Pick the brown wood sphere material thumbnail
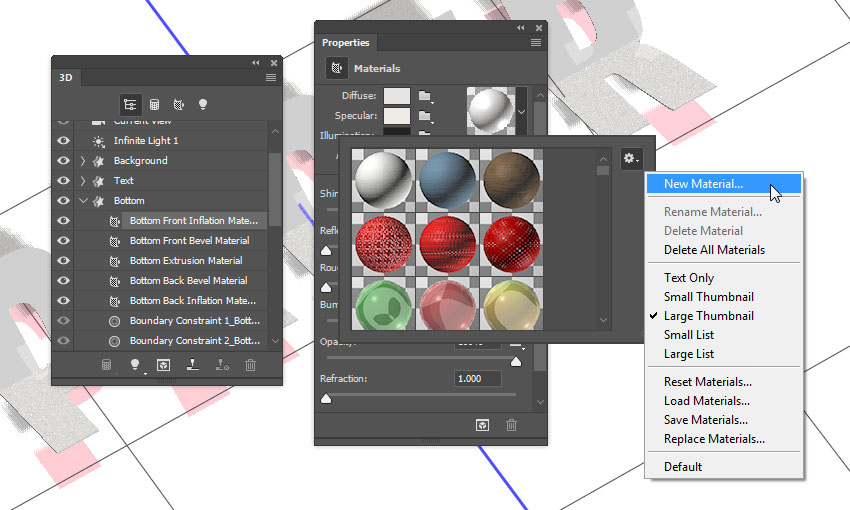This screenshot has height=510, width=850. (511, 180)
